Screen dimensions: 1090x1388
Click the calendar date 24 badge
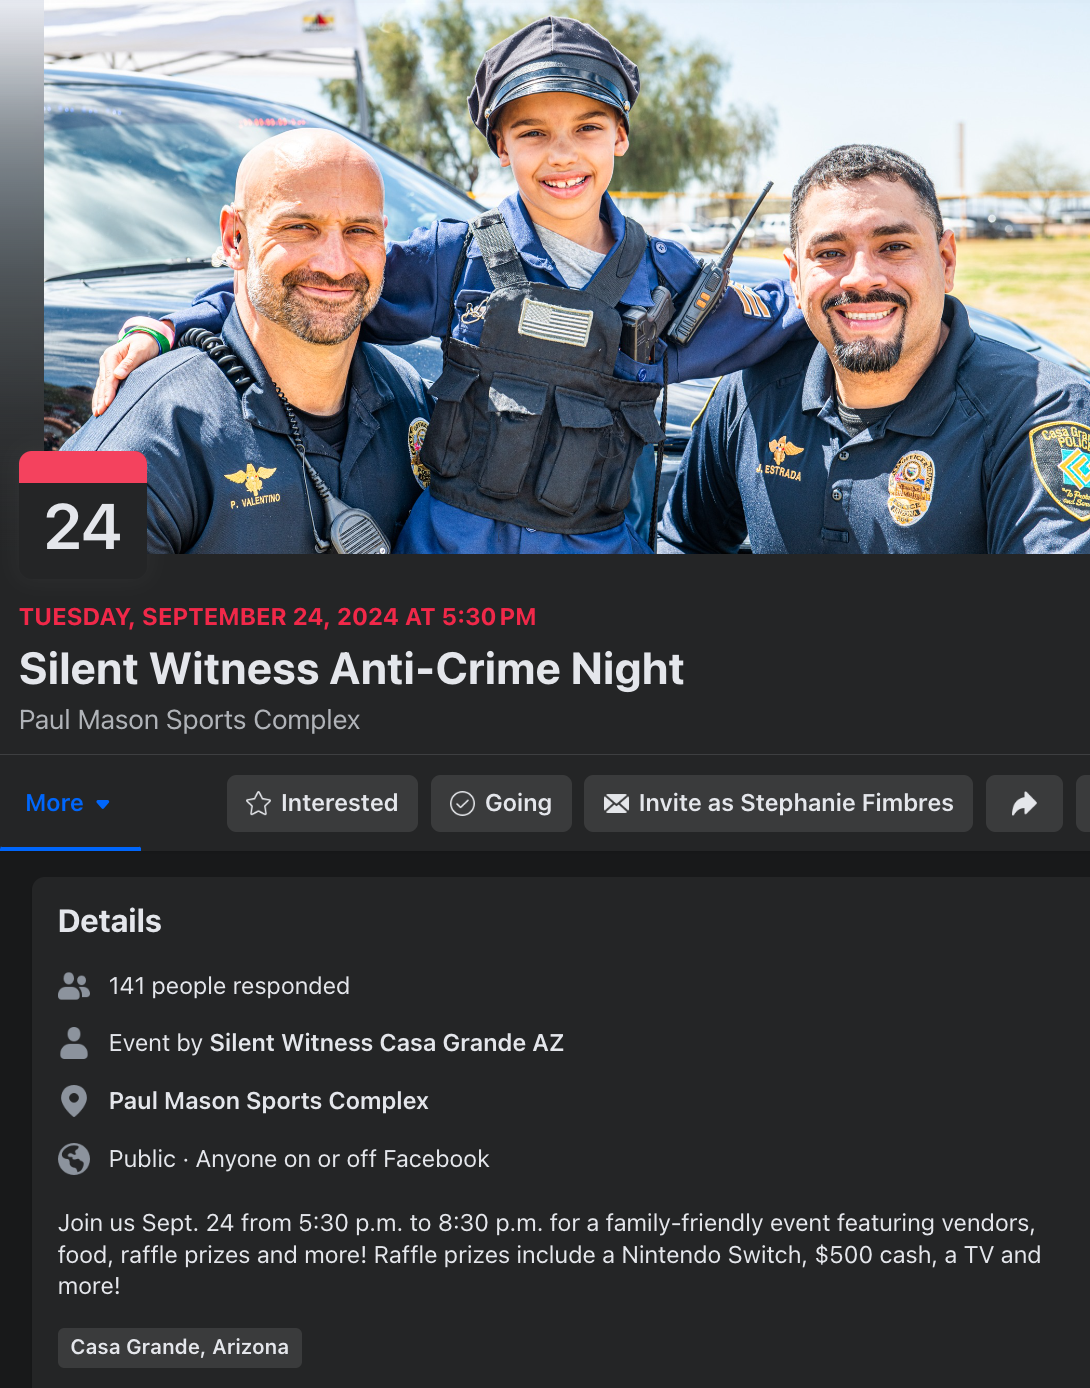[x=83, y=515]
